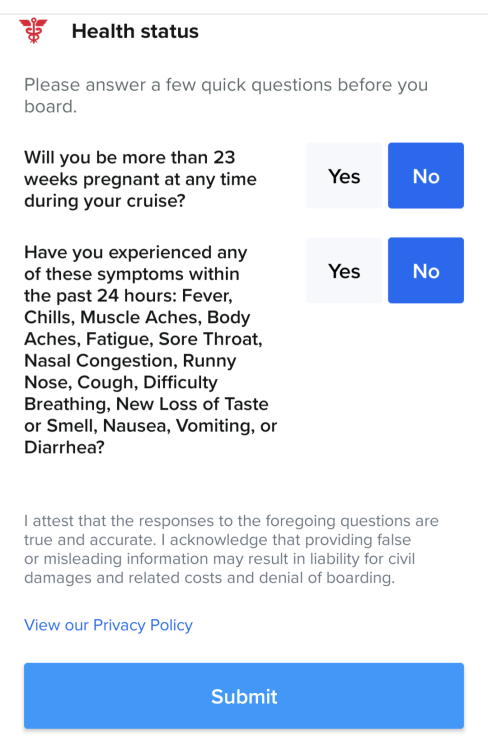Click the red medical caduceus icon

33,31
